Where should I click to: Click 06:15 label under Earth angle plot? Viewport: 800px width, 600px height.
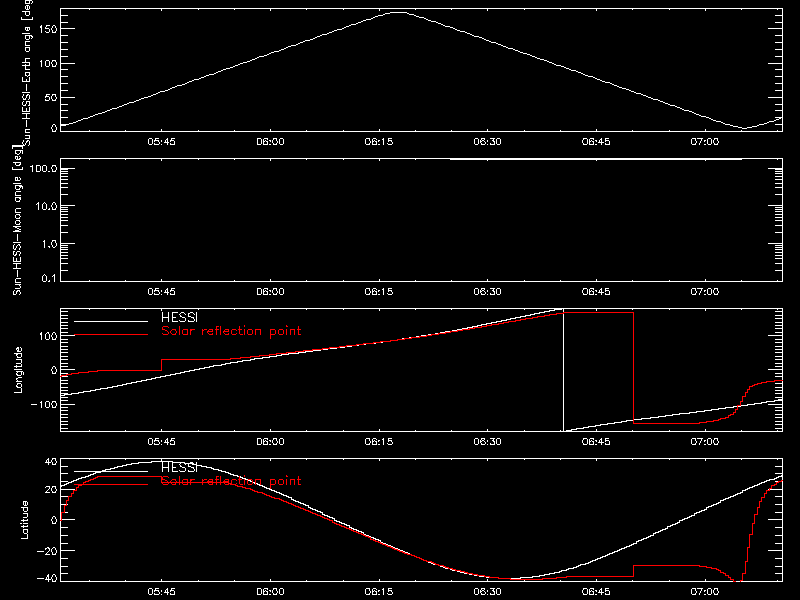[379, 142]
